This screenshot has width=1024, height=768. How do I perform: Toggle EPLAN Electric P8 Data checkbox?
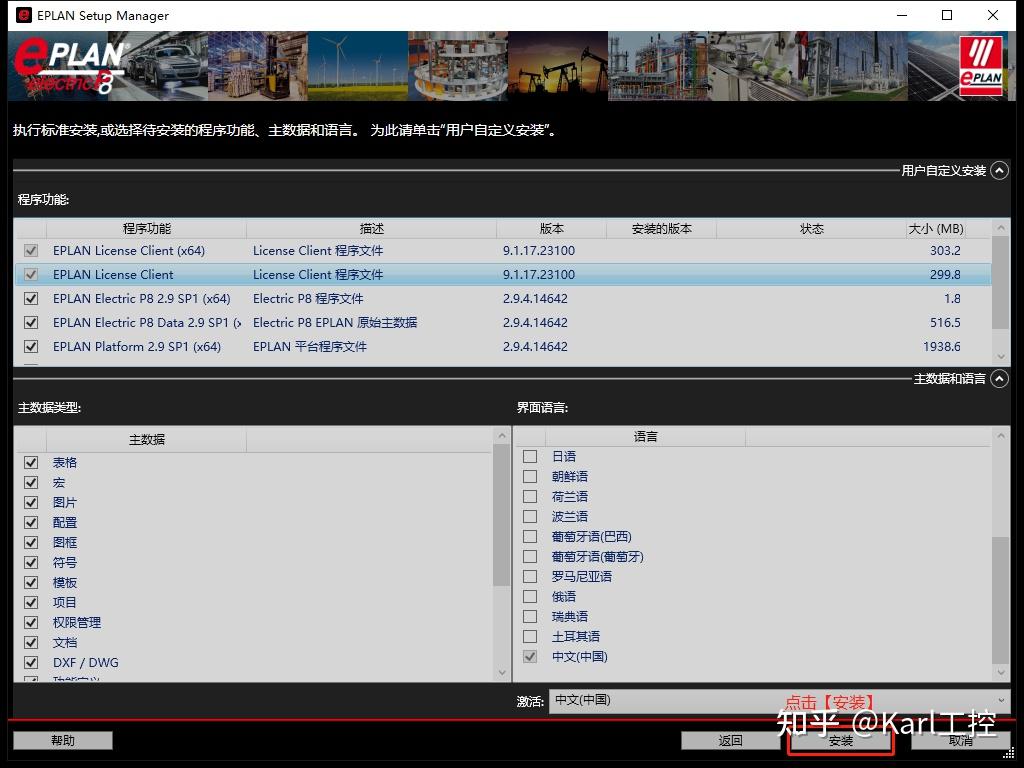[31, 323]
